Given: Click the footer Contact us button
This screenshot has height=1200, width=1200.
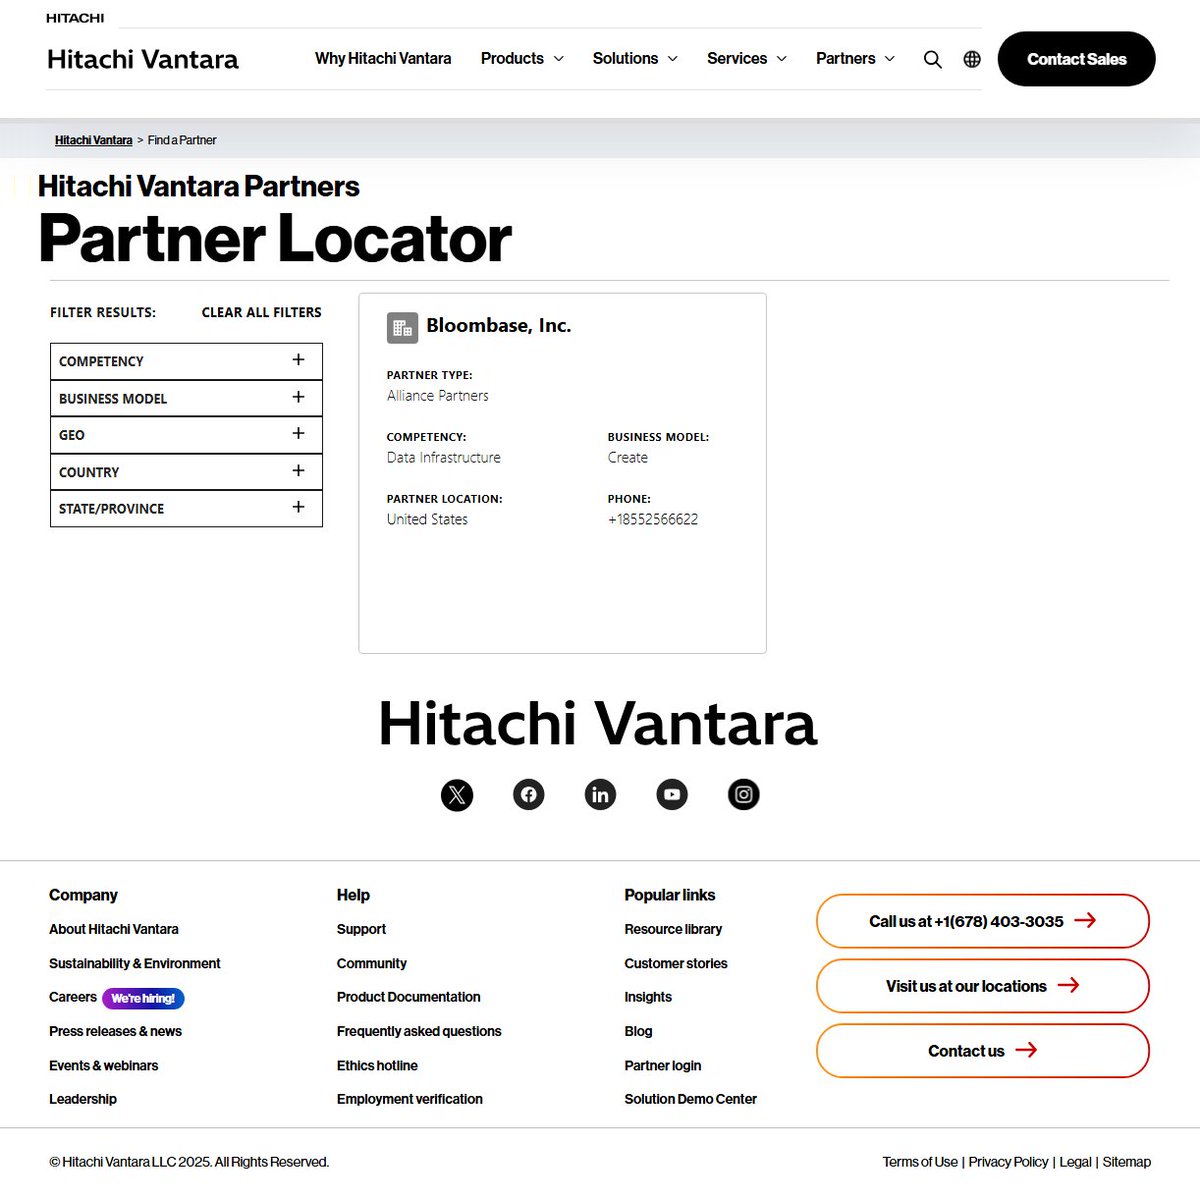Looking at the screenshot, I should click(983, 1051).
